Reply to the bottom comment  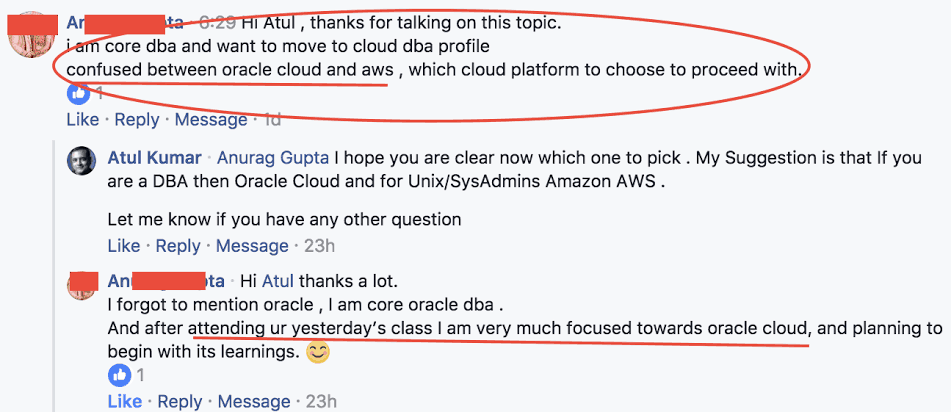pos(180,401)
